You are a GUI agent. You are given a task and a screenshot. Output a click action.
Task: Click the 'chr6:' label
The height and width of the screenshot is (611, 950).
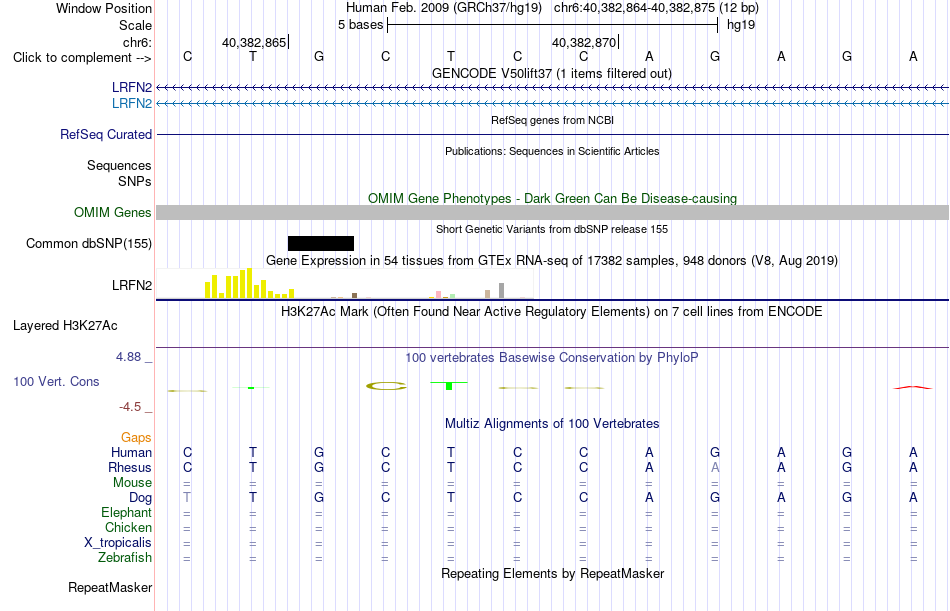tap(138, 42)
